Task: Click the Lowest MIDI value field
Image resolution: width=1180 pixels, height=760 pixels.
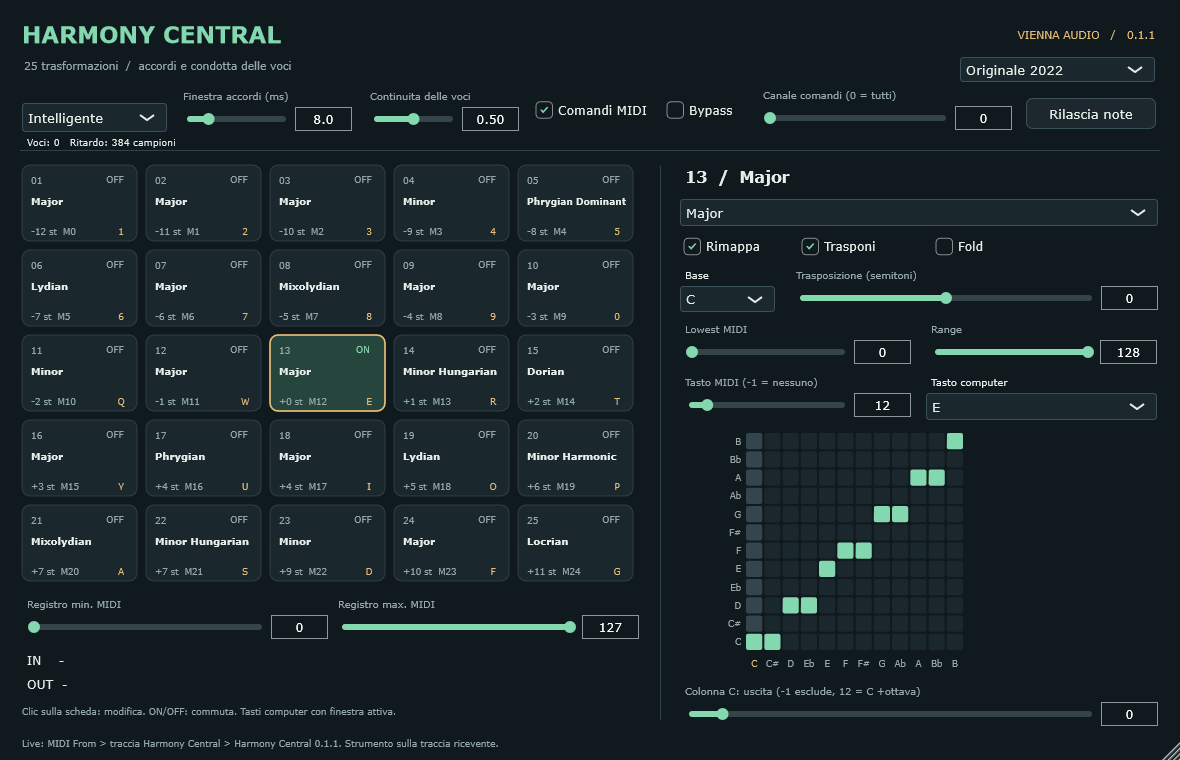Action: tap(882, 352)
